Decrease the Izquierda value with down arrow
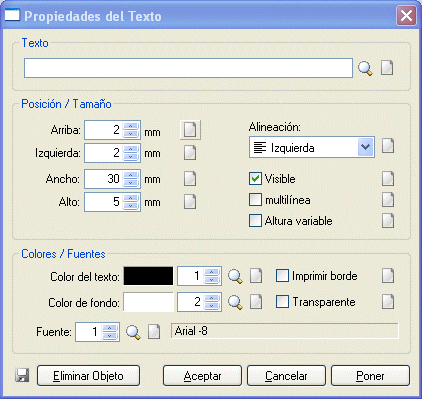This screenshot has width=422, height=399. tap(131, 157)
